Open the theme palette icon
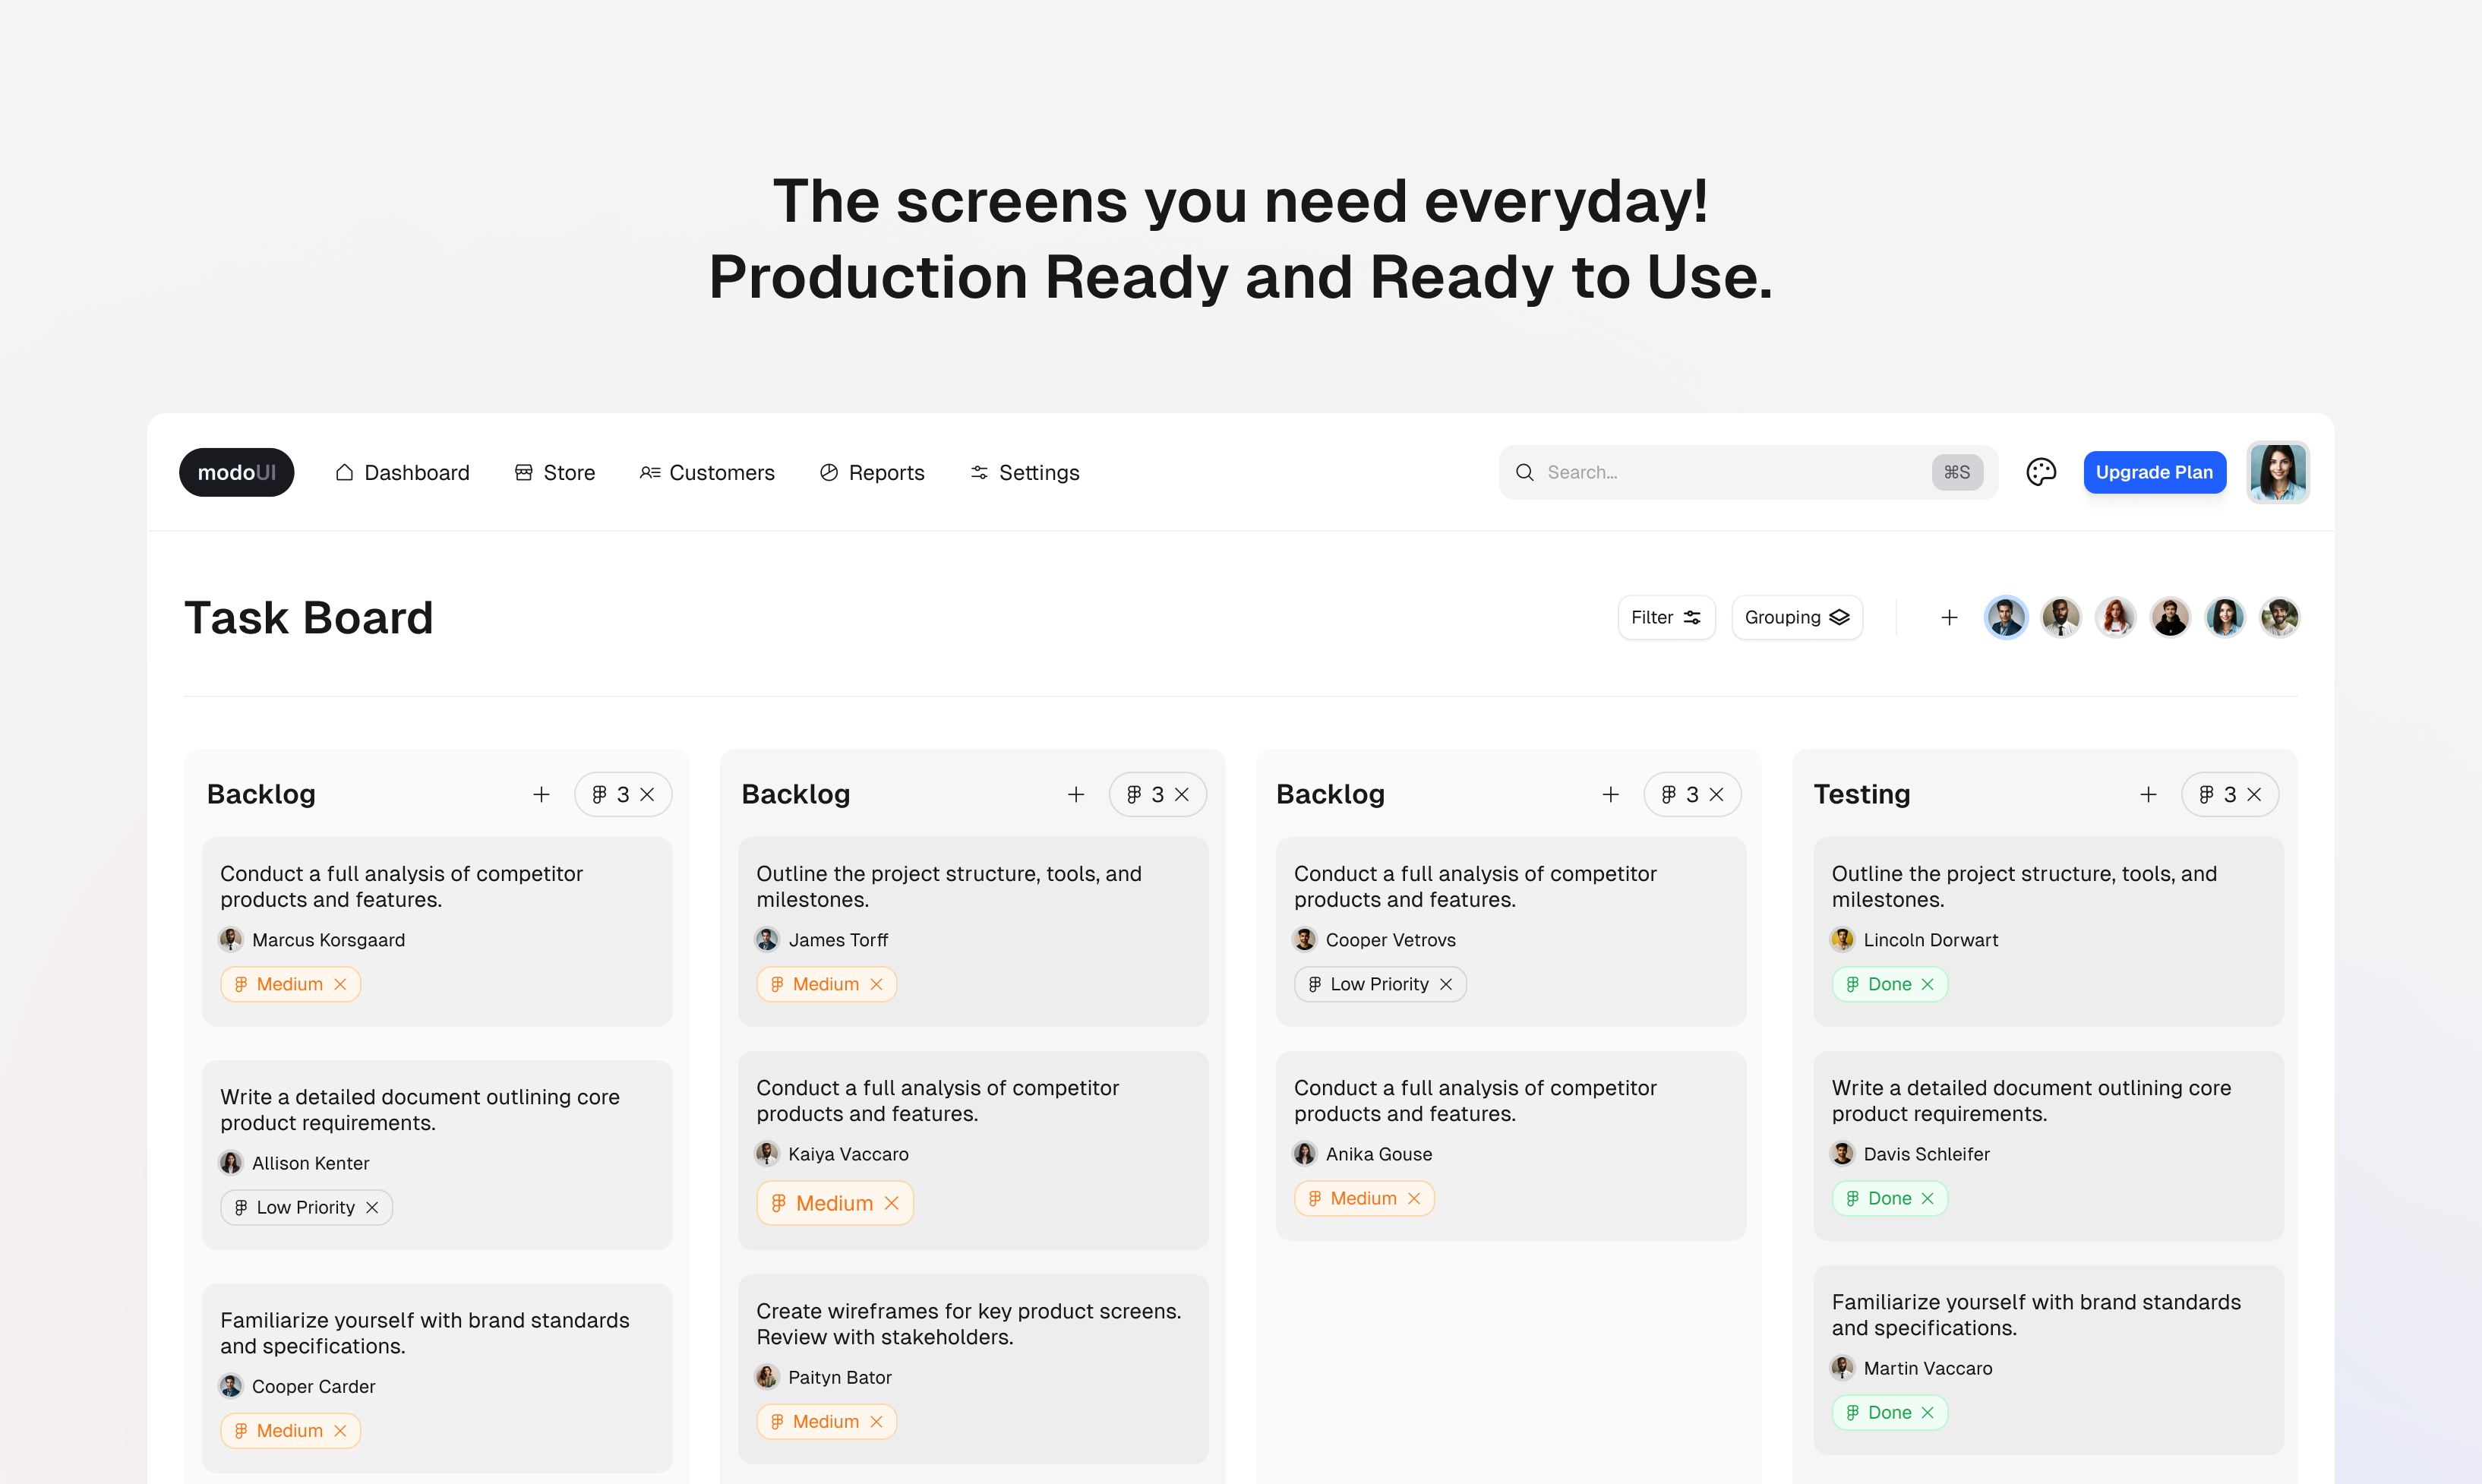Screen dimensions: 2482x1484 point(2040,472)
